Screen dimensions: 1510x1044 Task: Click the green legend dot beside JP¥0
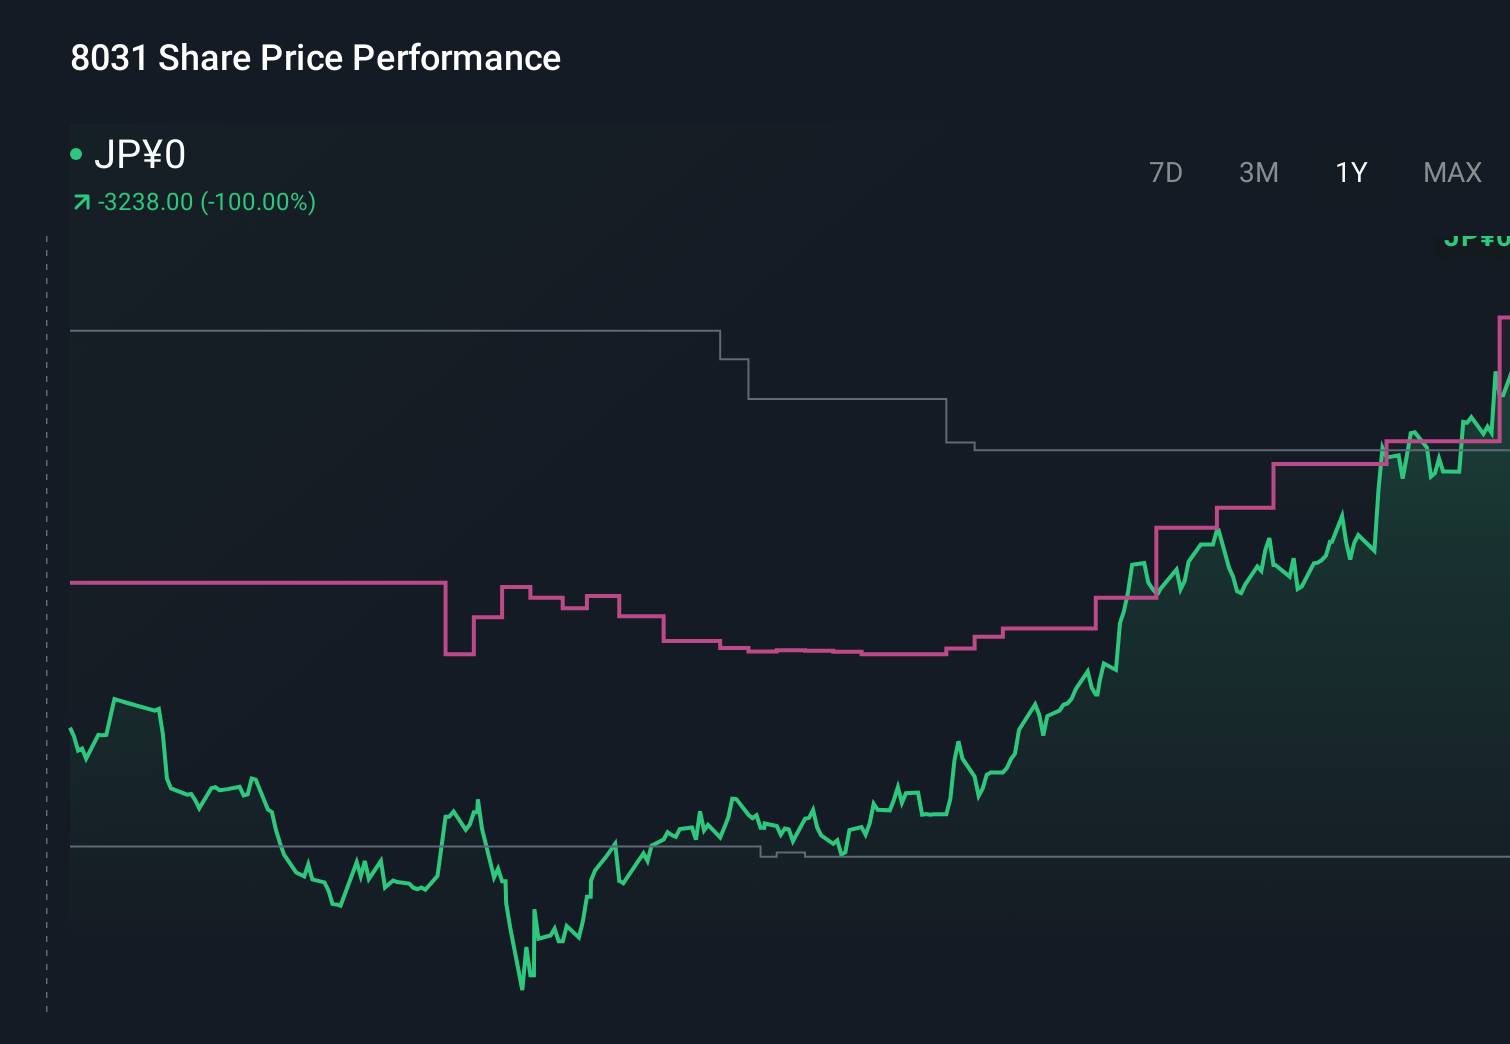[x=77, y=153]
